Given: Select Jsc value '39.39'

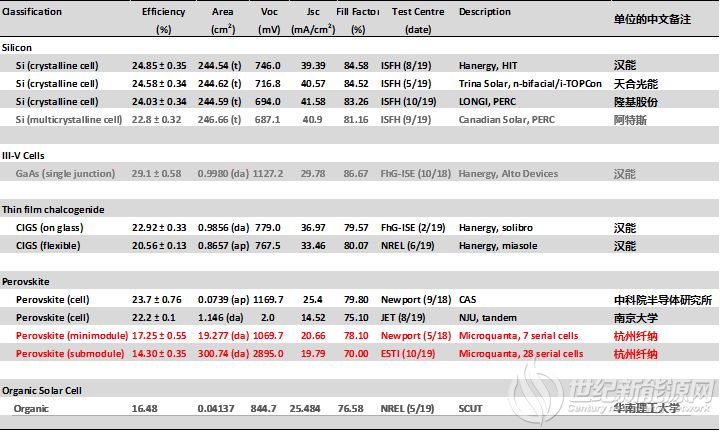Looking at the screenshot, I should point(313,66).
